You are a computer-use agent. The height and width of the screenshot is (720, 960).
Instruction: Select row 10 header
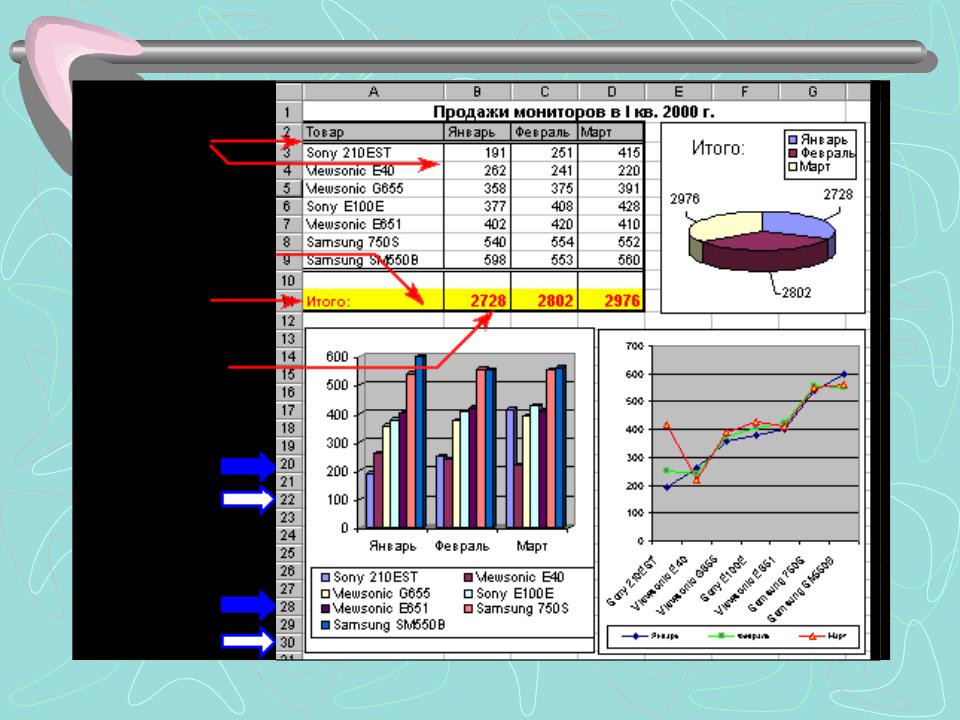[x=288, y=280]
